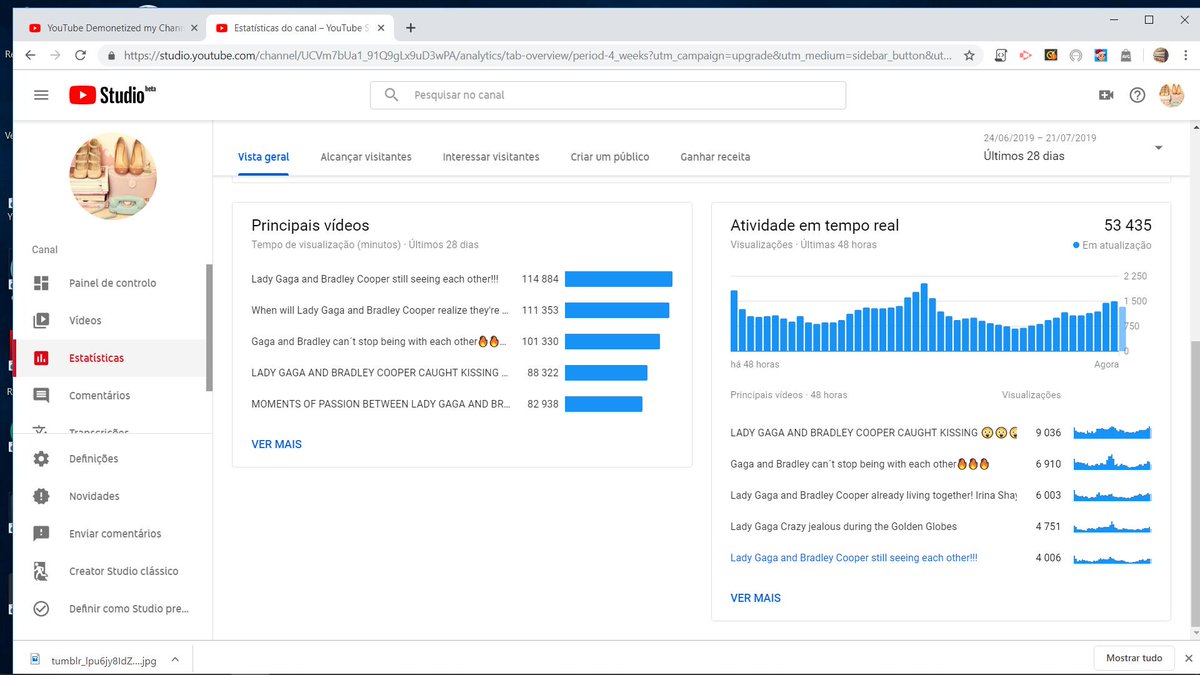1200x675 pixels.
Task: Click VER MAIS under Atividade em tempo real
Action: click(755, 598)
